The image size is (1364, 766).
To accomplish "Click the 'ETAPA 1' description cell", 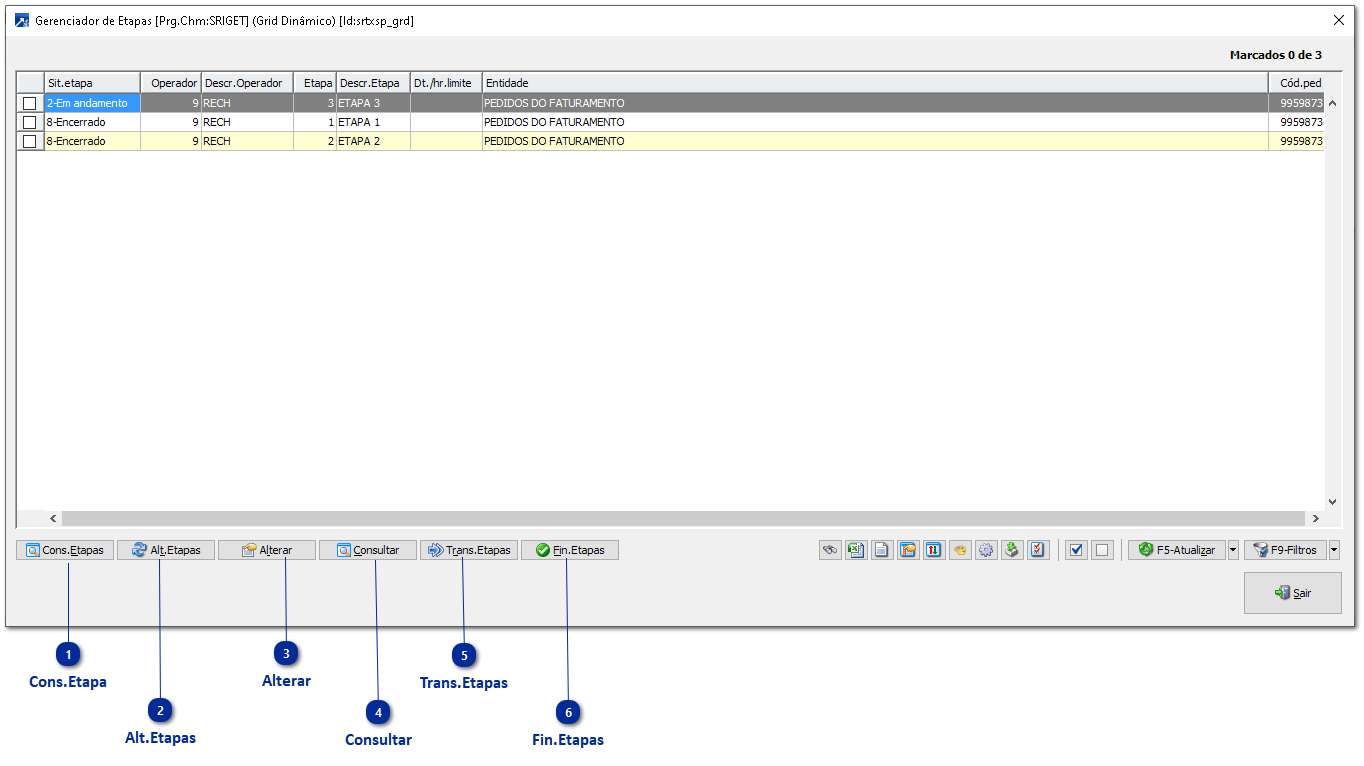I will [373, 122].
